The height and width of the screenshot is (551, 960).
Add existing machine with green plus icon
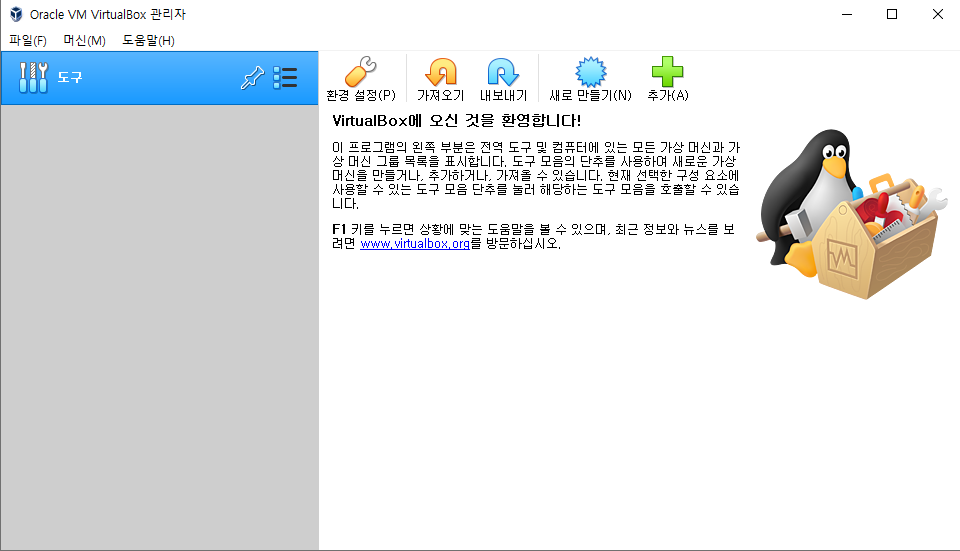click(667, 72)
